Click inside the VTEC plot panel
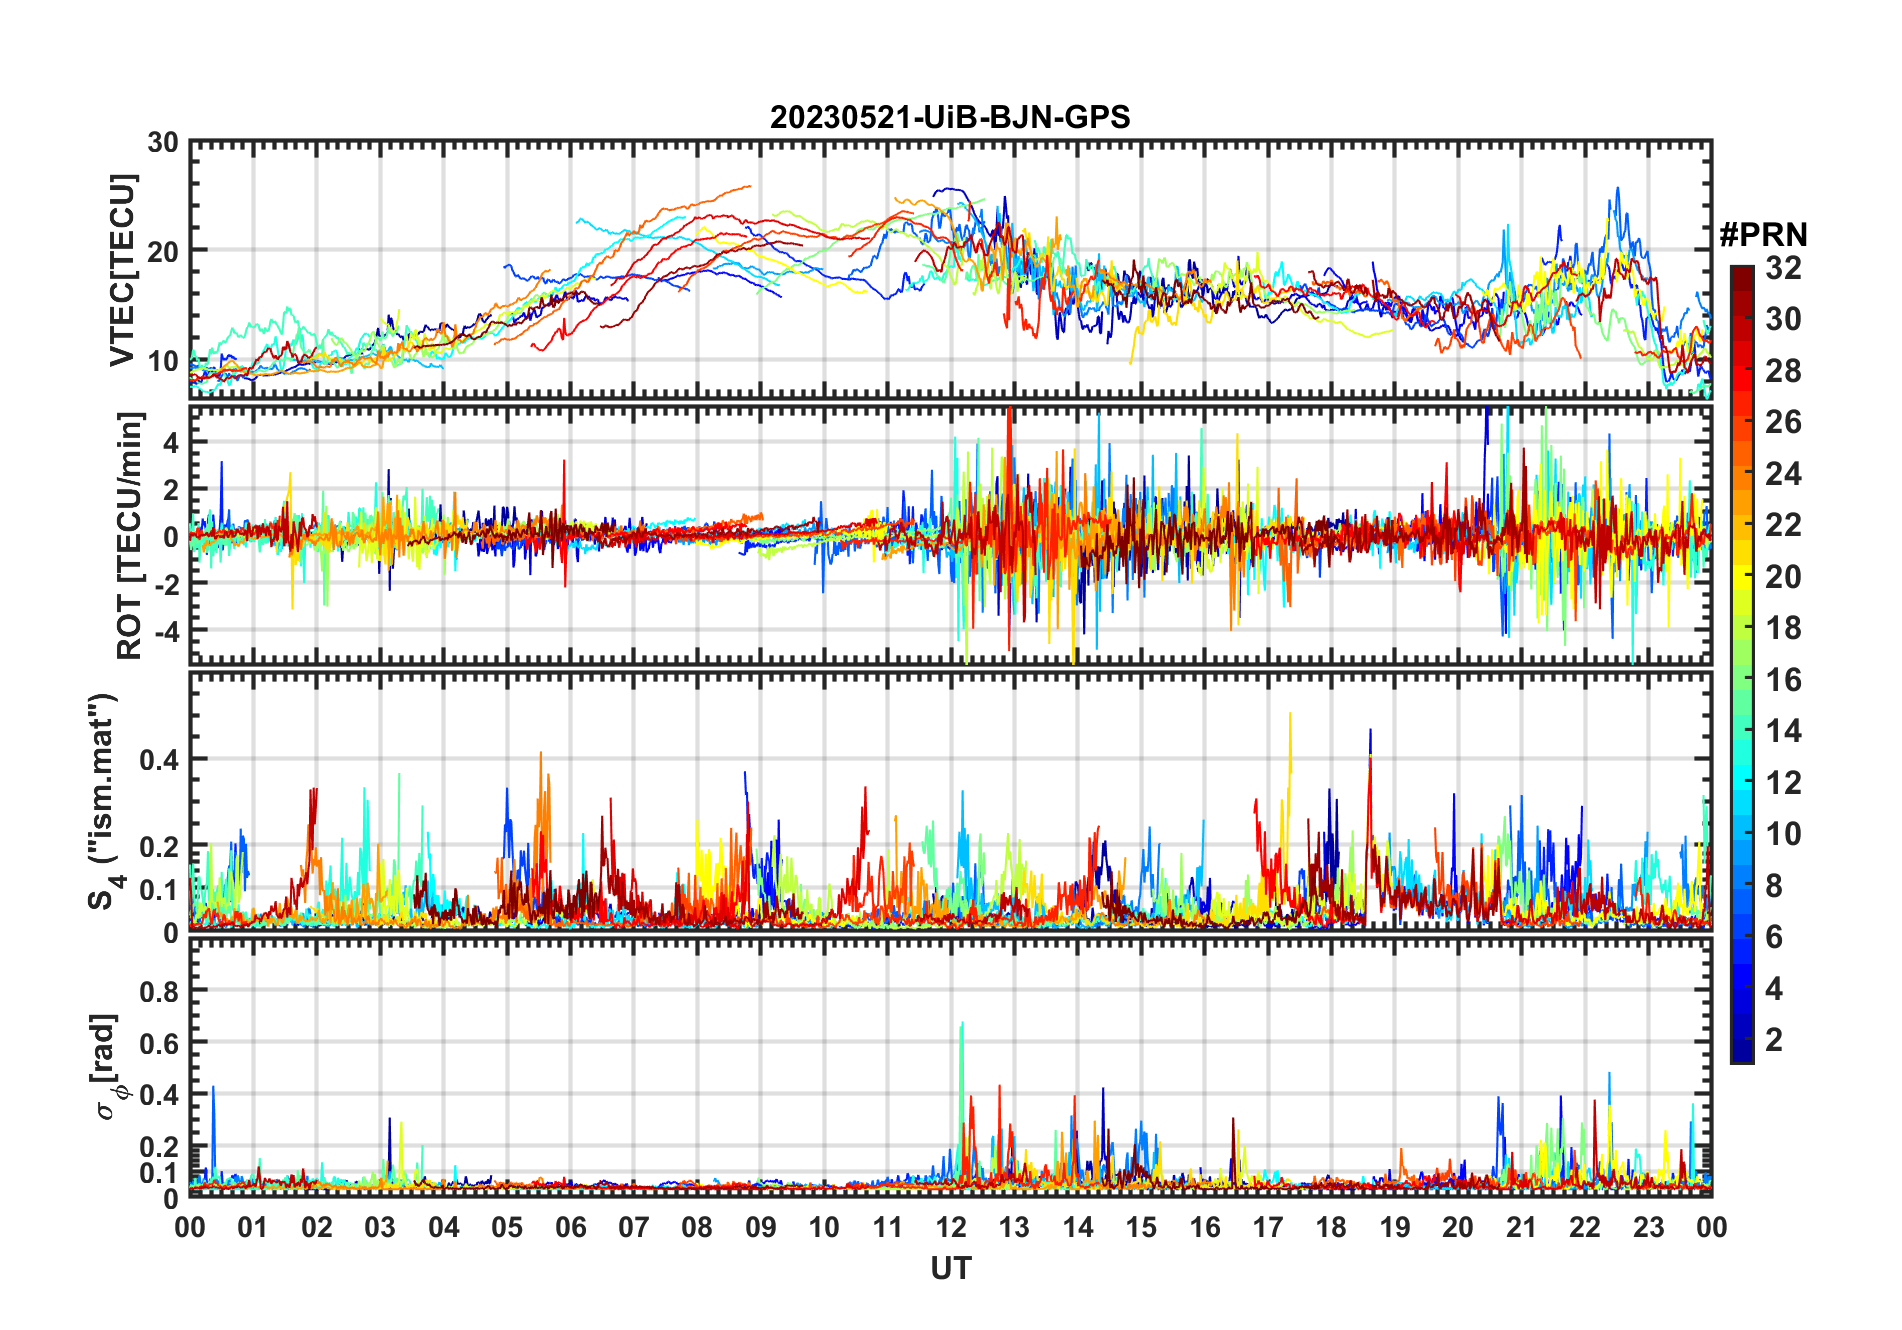The height and width of the screenshot is (1330, 1902). [950, 270]
